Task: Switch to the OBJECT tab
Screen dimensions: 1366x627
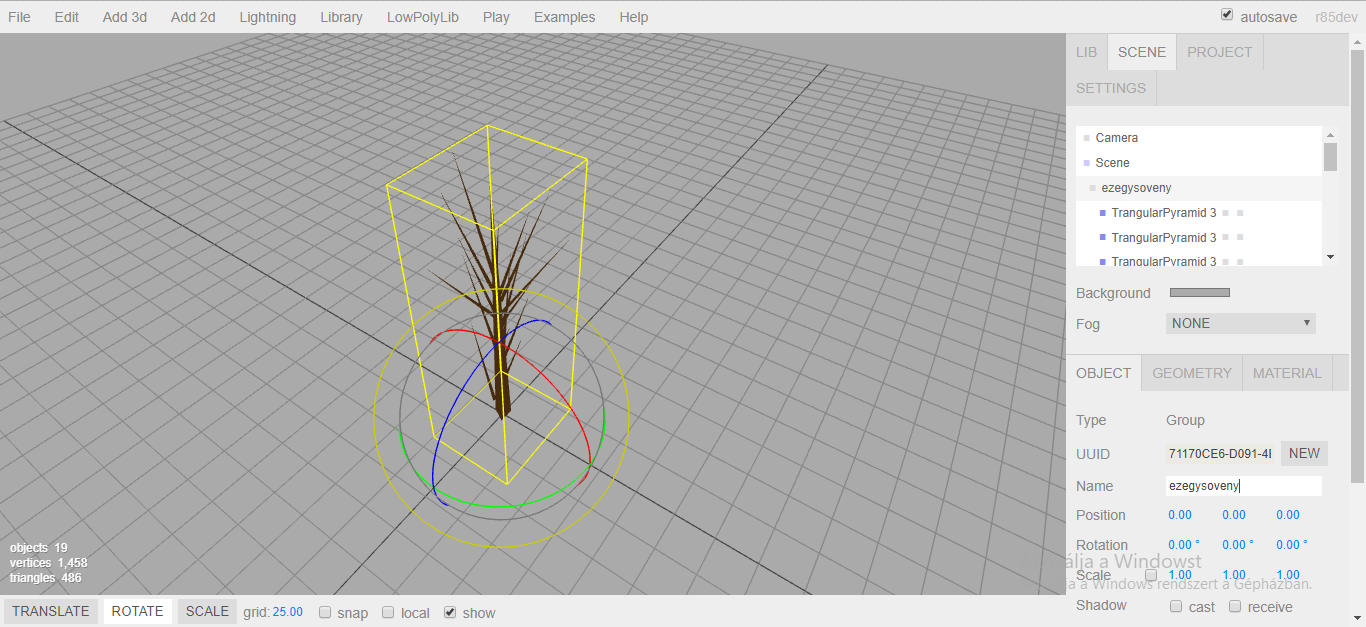Action: [1104, 373]
